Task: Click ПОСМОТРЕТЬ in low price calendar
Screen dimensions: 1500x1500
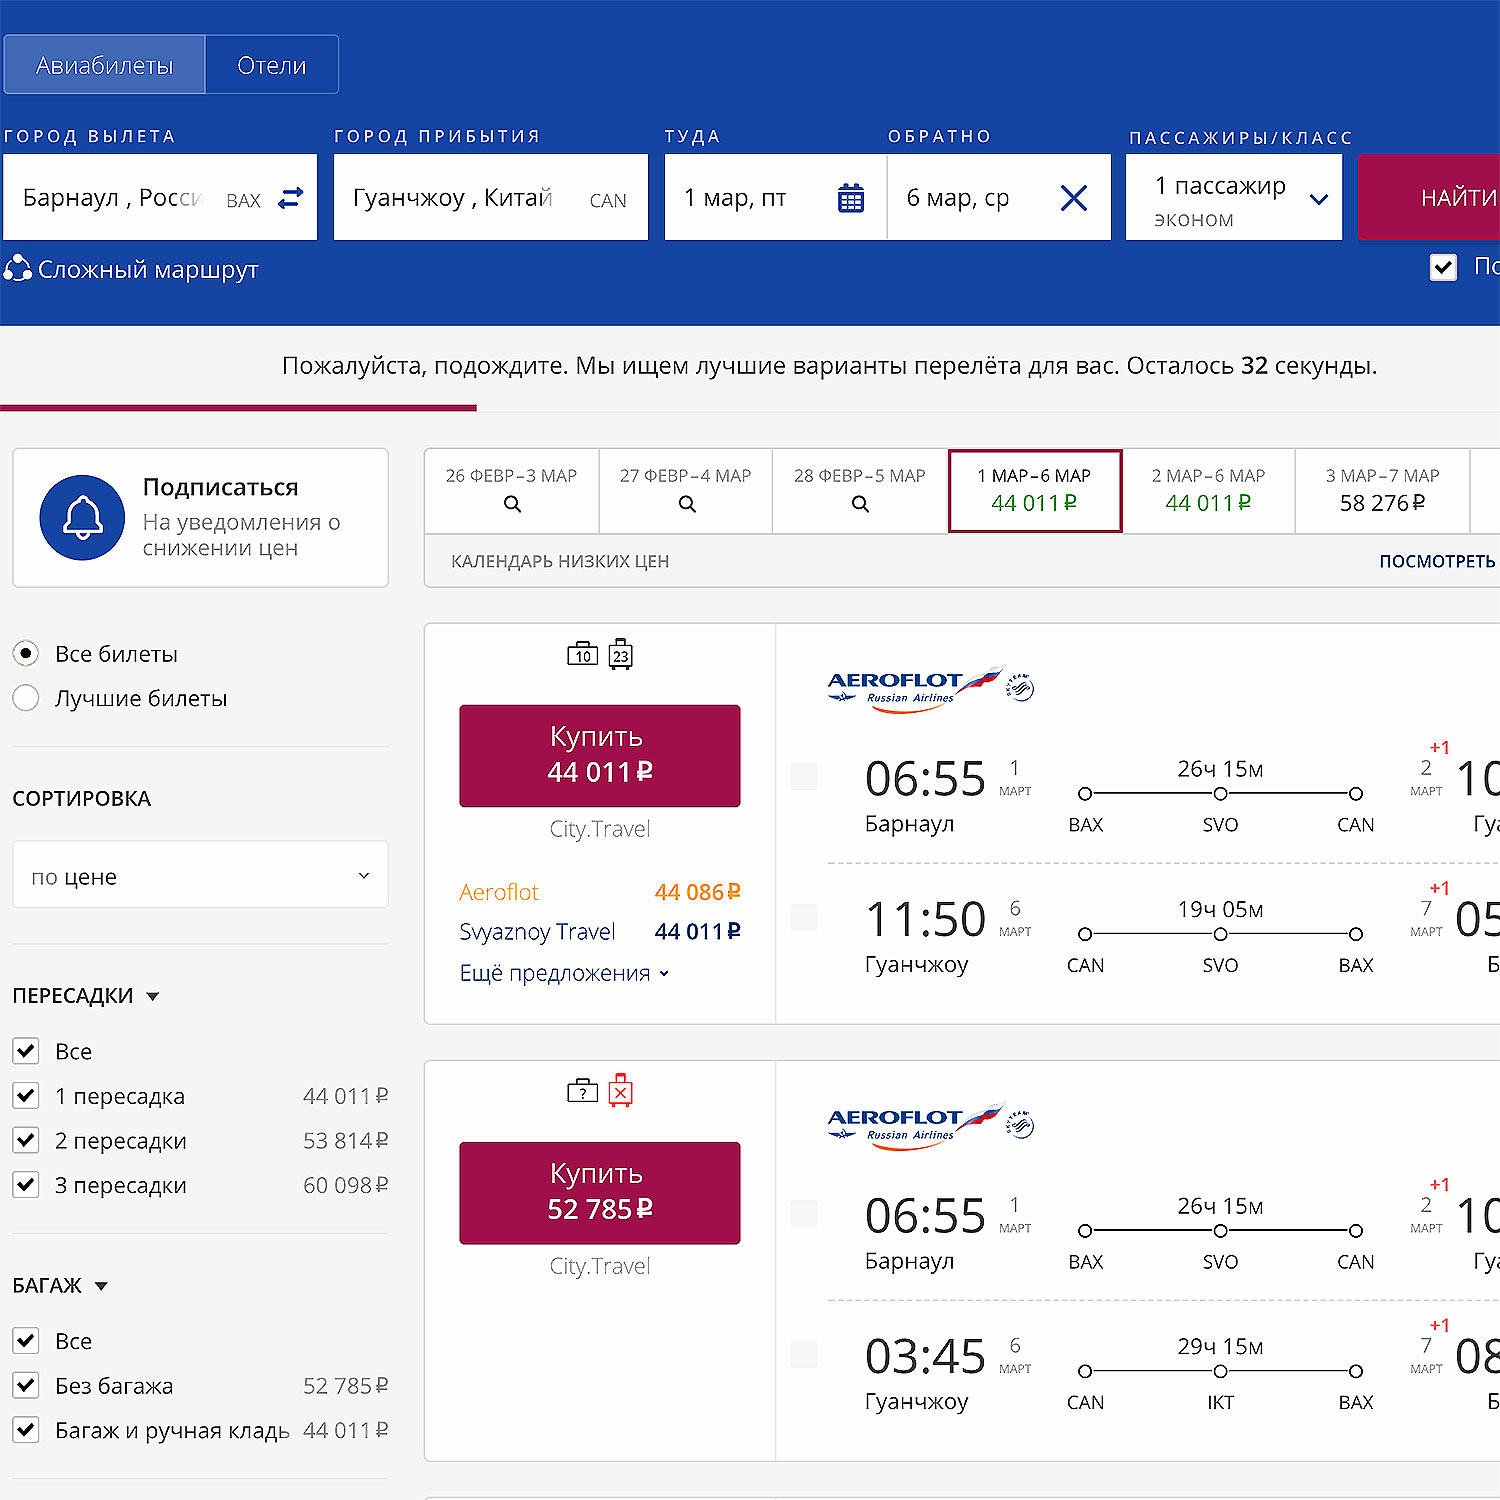Action: point(1438,561)
